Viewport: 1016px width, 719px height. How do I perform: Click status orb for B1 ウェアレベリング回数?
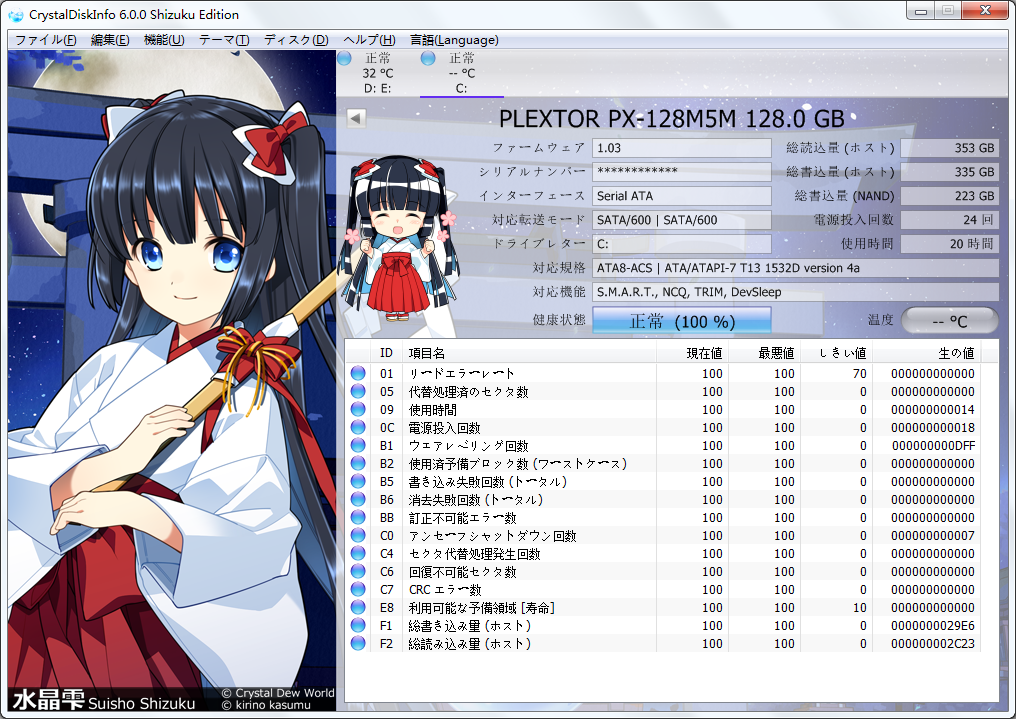click(x=358, y=446)
